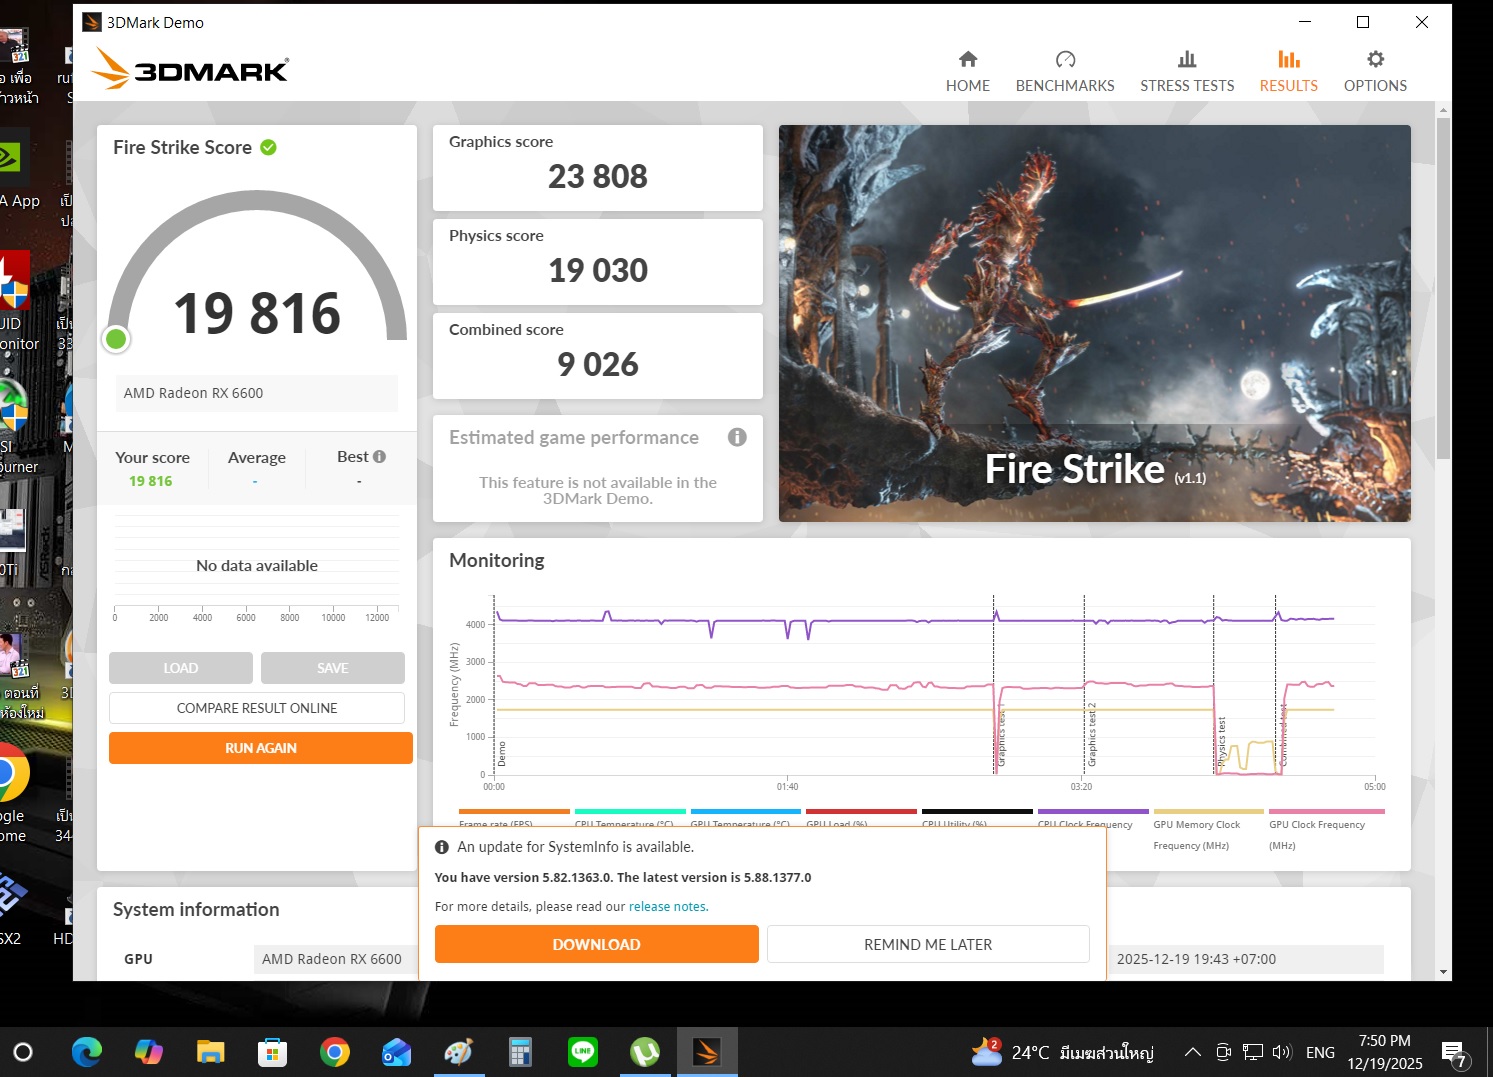Click Compare Result Online button
Screen dimensions: 1493x1077
point(257,708)
